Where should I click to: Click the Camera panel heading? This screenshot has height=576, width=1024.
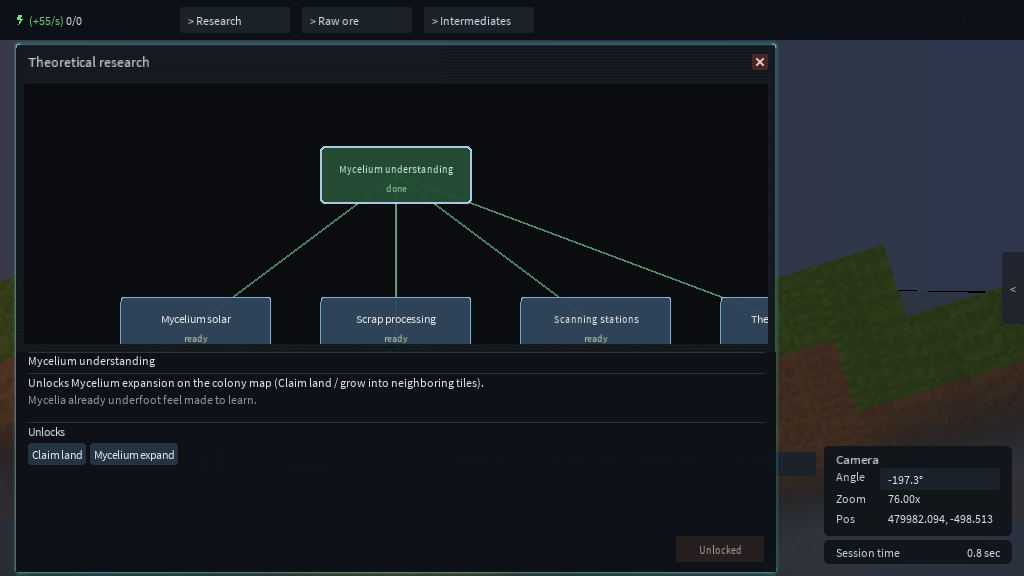pos(857,460)
